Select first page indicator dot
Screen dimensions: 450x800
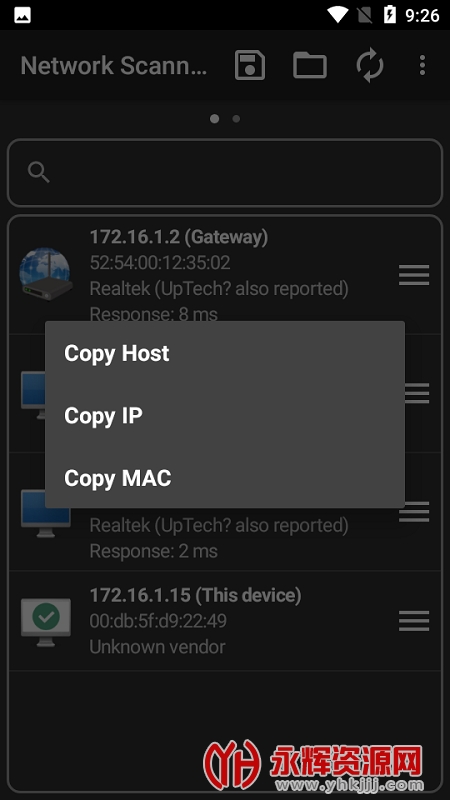pyautogui.click(x=215, y=119)
